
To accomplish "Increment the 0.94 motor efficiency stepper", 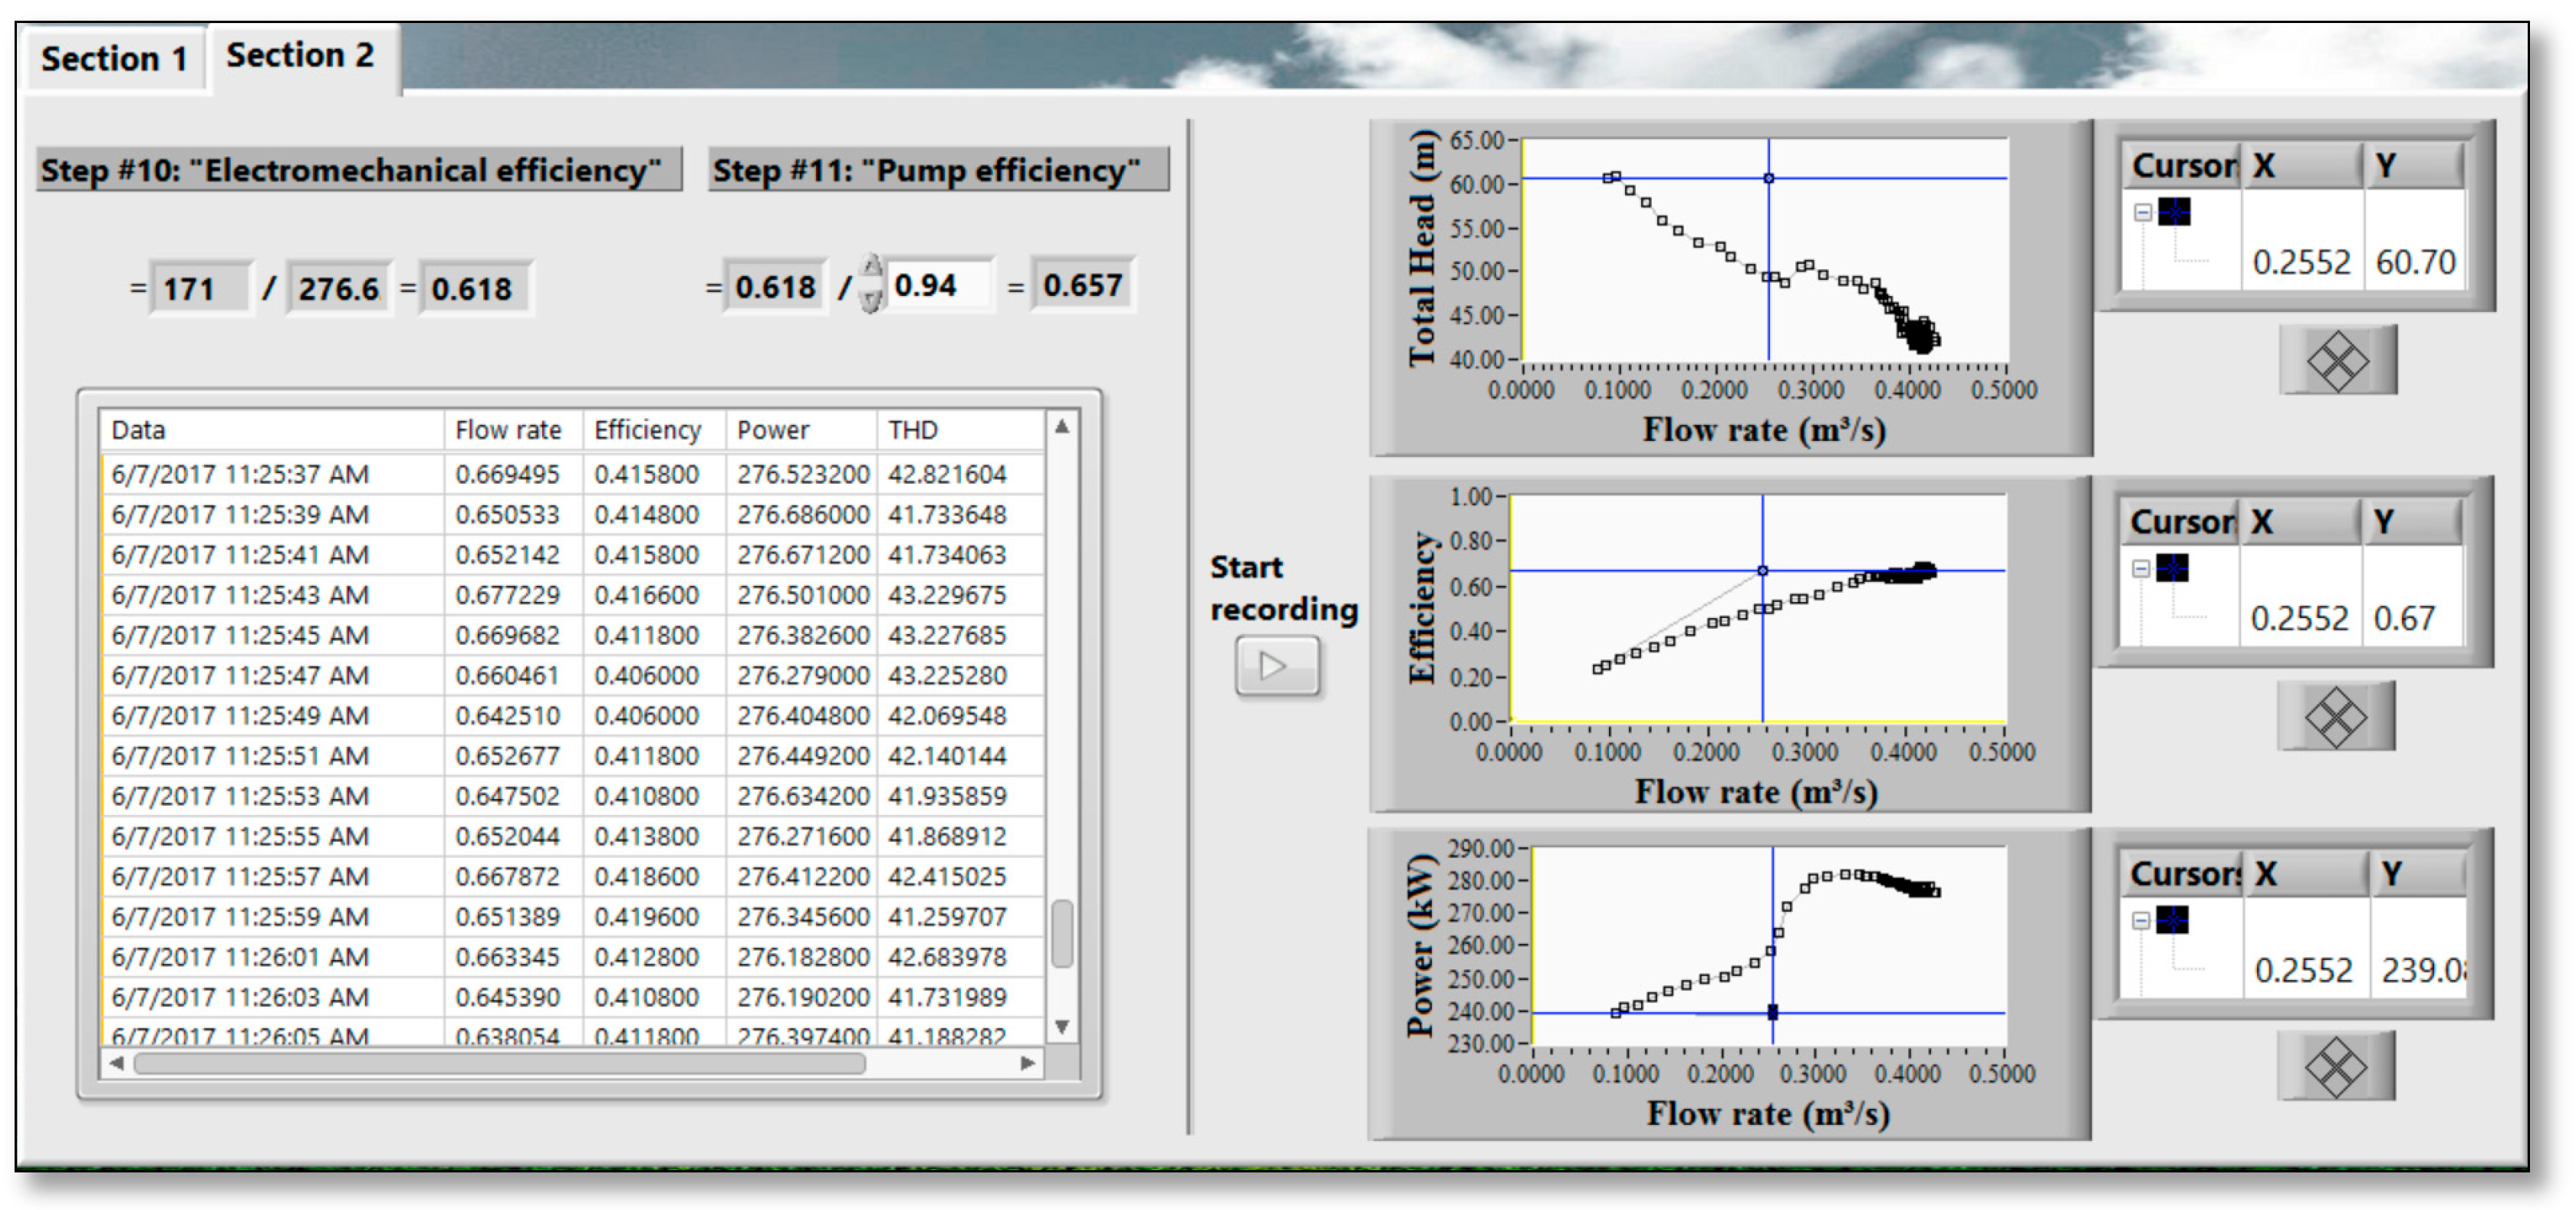I will pos(872,267).
